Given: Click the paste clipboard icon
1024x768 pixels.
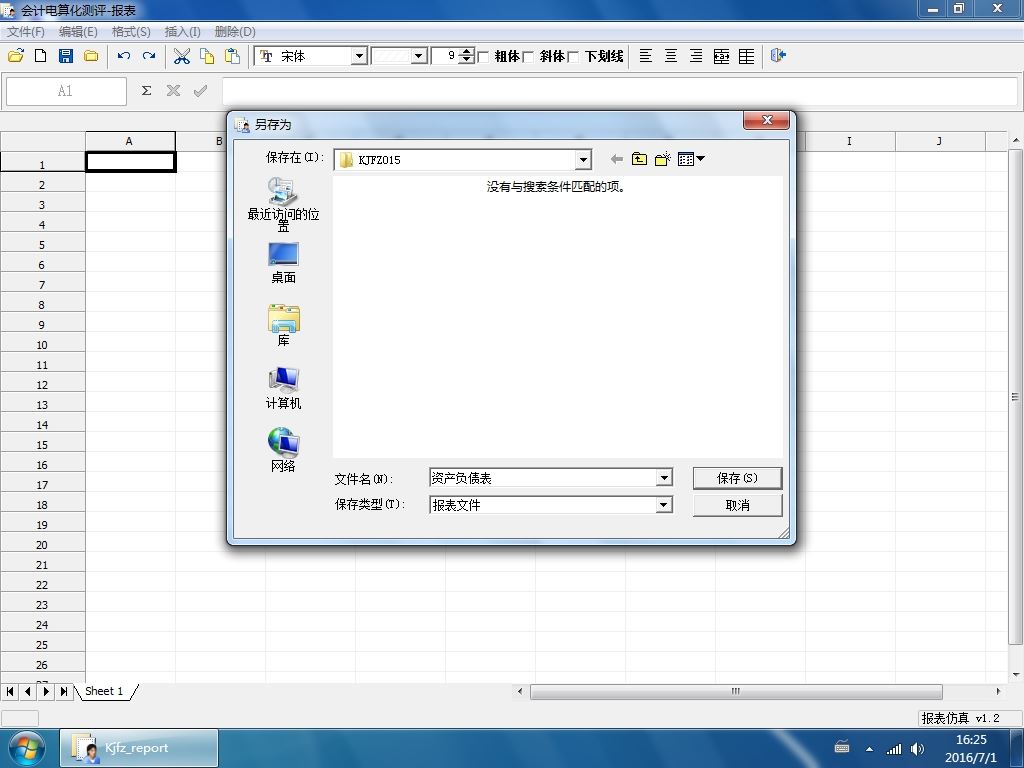Looking at the screenshot, I should (232, 56).
